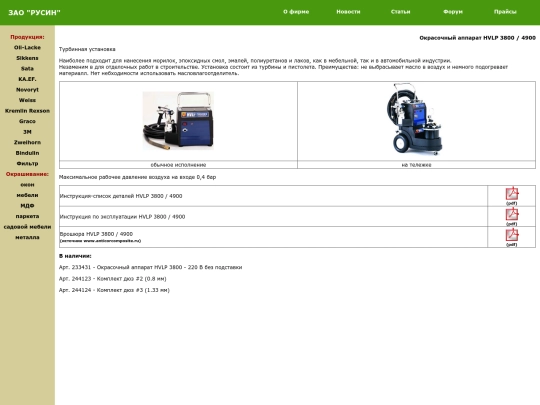
Task: Open the Форум menu item
Action: [x=453, y=12]
